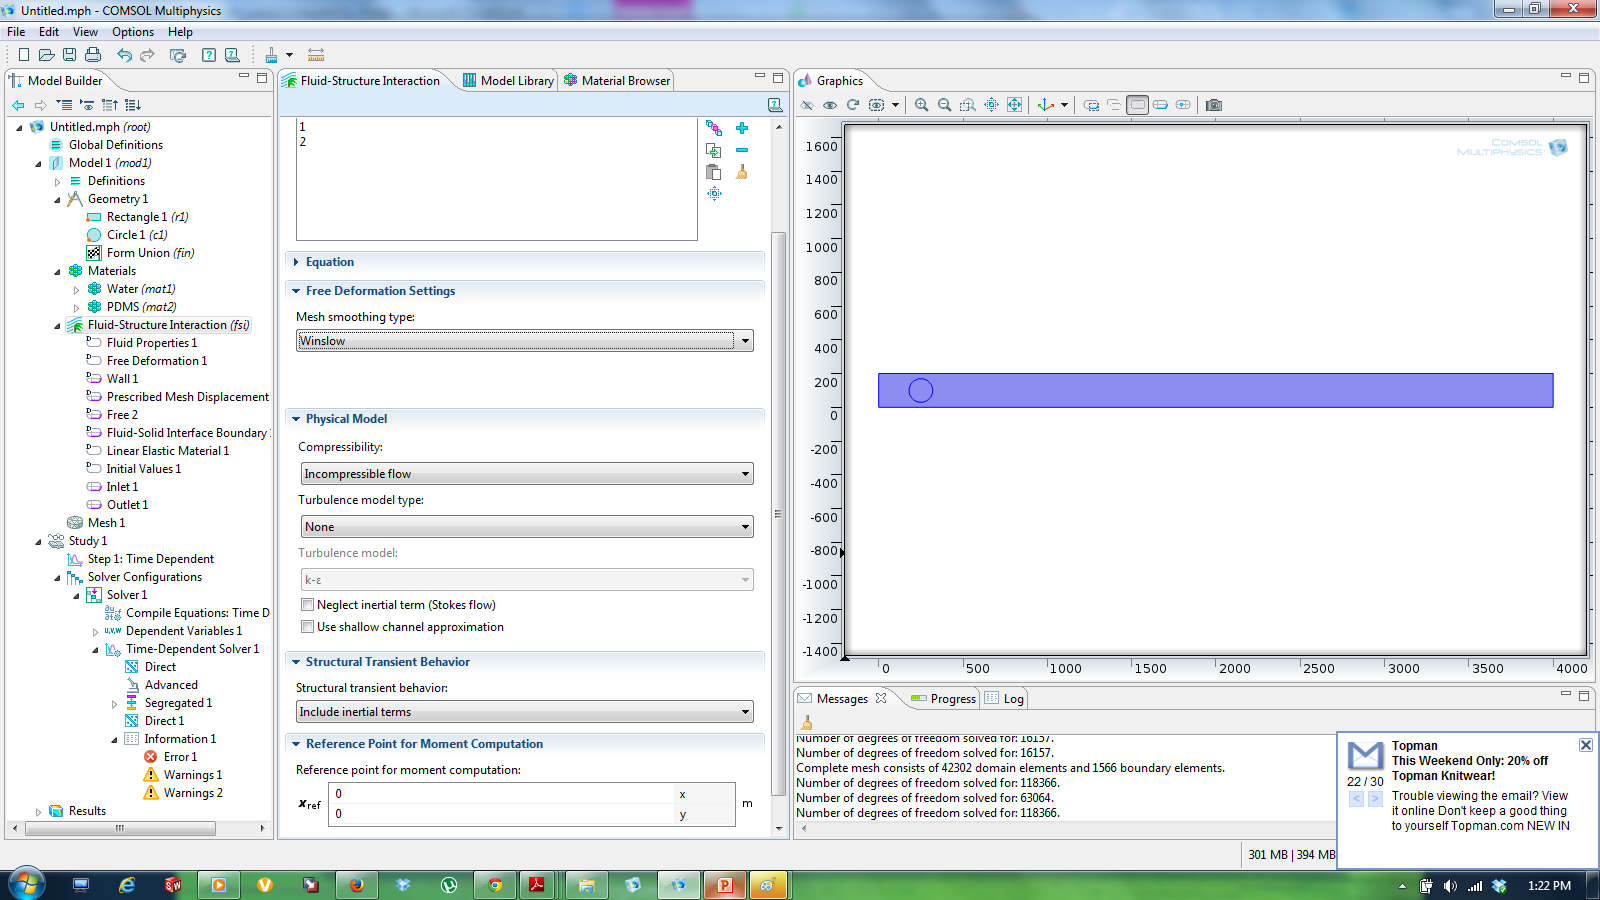This screenshot has width=1600, height=900.
Task: Select Inlet 1 in the model tree
Action: click(x=122, y=487)
